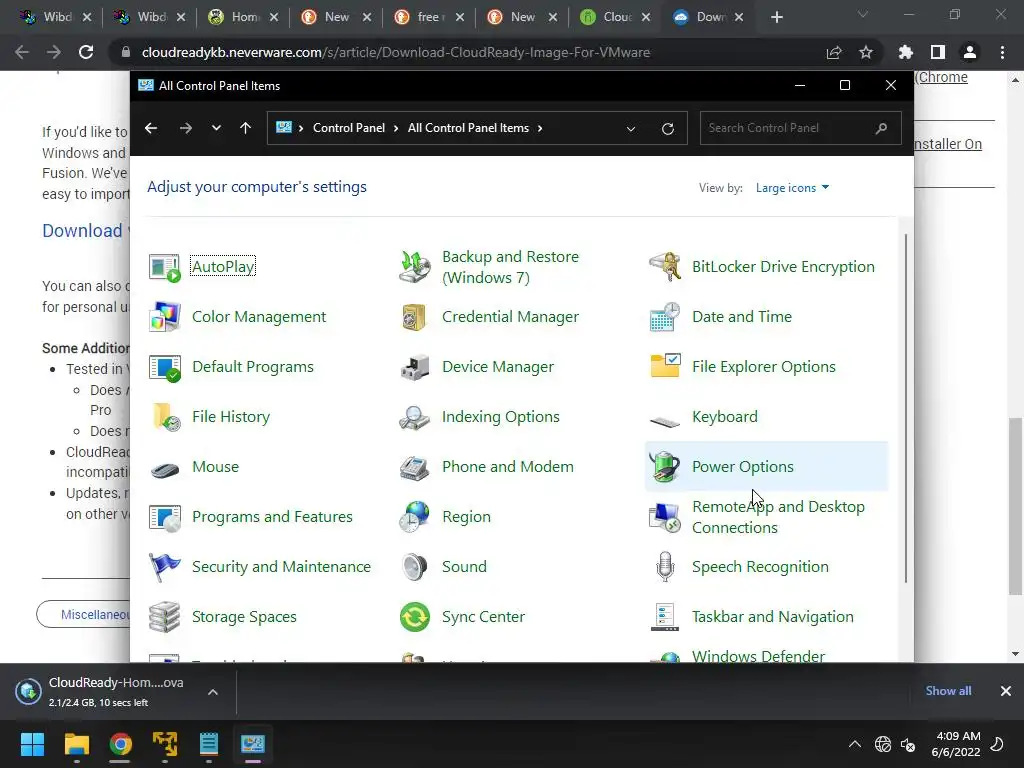
Task: Open the Programs and Features icon
Action: [165, 517]
